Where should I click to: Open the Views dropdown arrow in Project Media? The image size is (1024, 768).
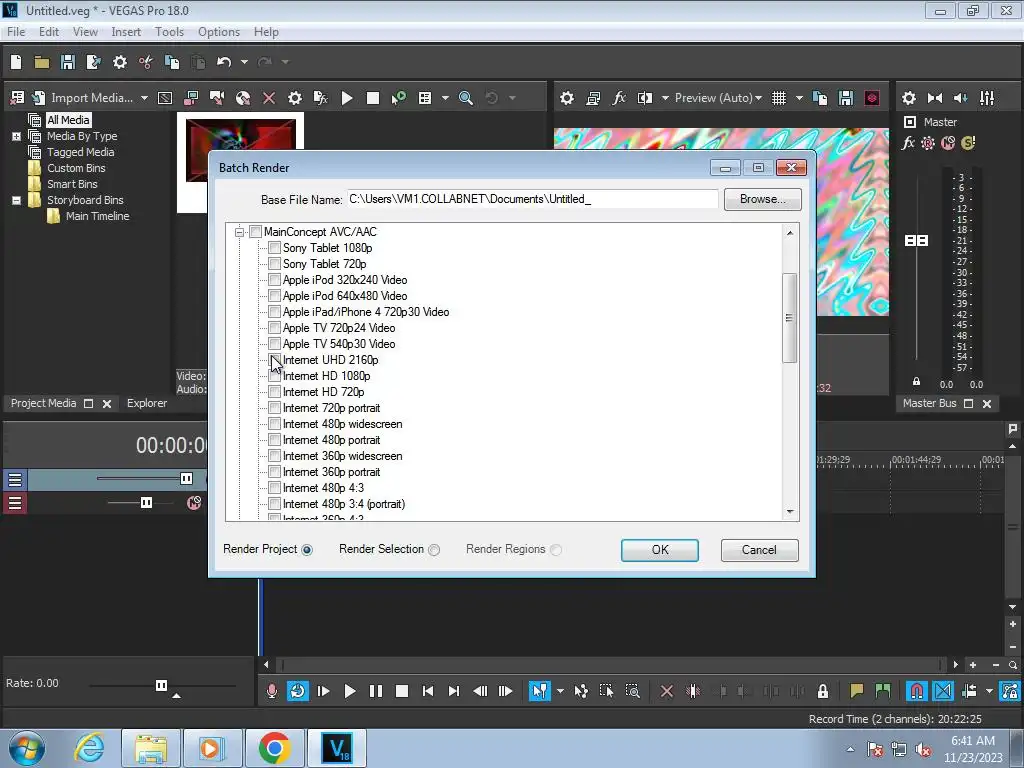445,98
